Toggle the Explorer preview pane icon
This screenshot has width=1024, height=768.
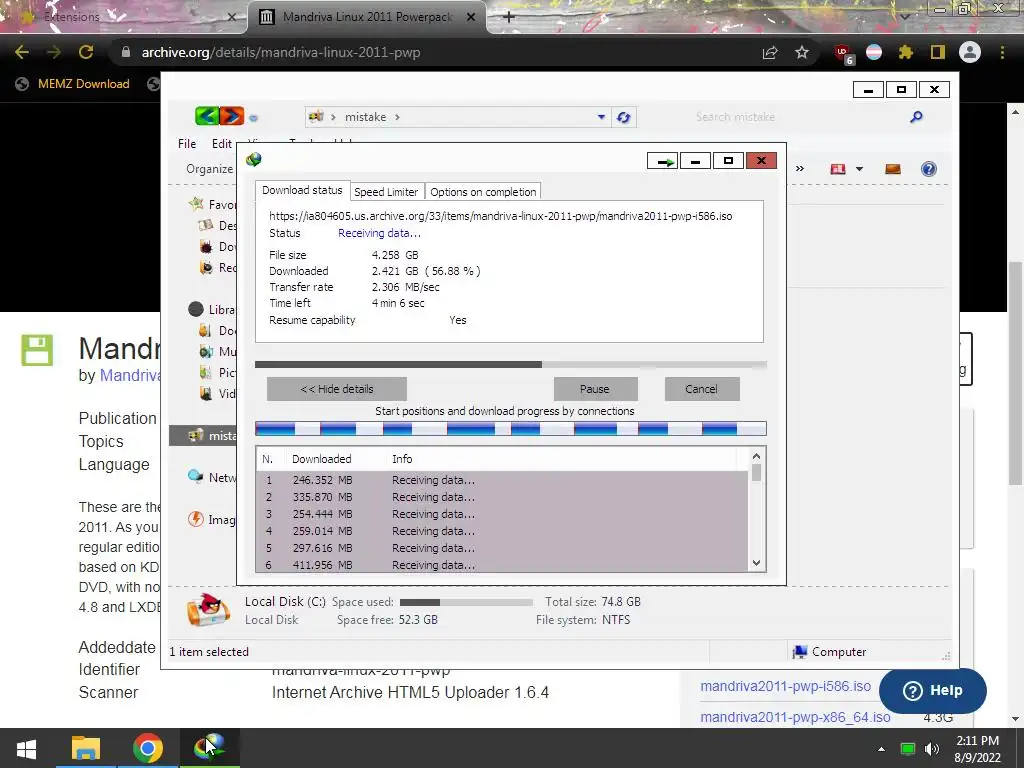coord(893,169)
